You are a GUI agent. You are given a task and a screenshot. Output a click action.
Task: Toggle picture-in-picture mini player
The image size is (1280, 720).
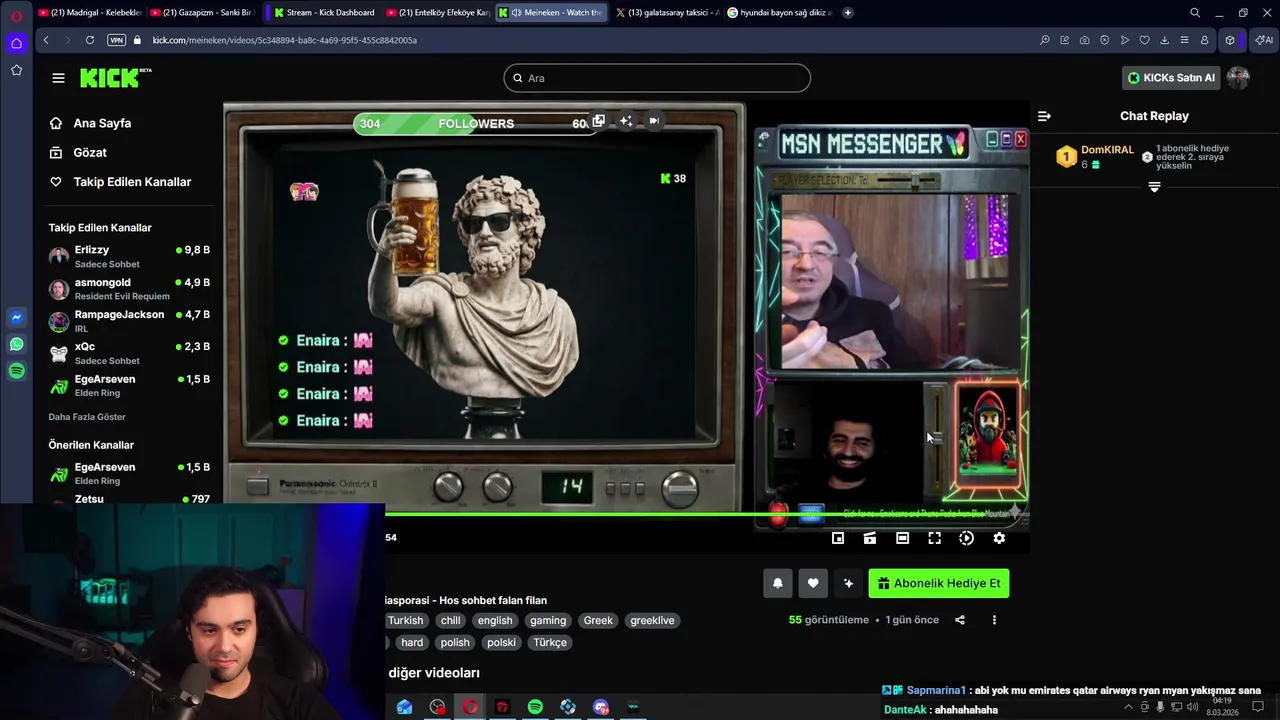(838, 538)
